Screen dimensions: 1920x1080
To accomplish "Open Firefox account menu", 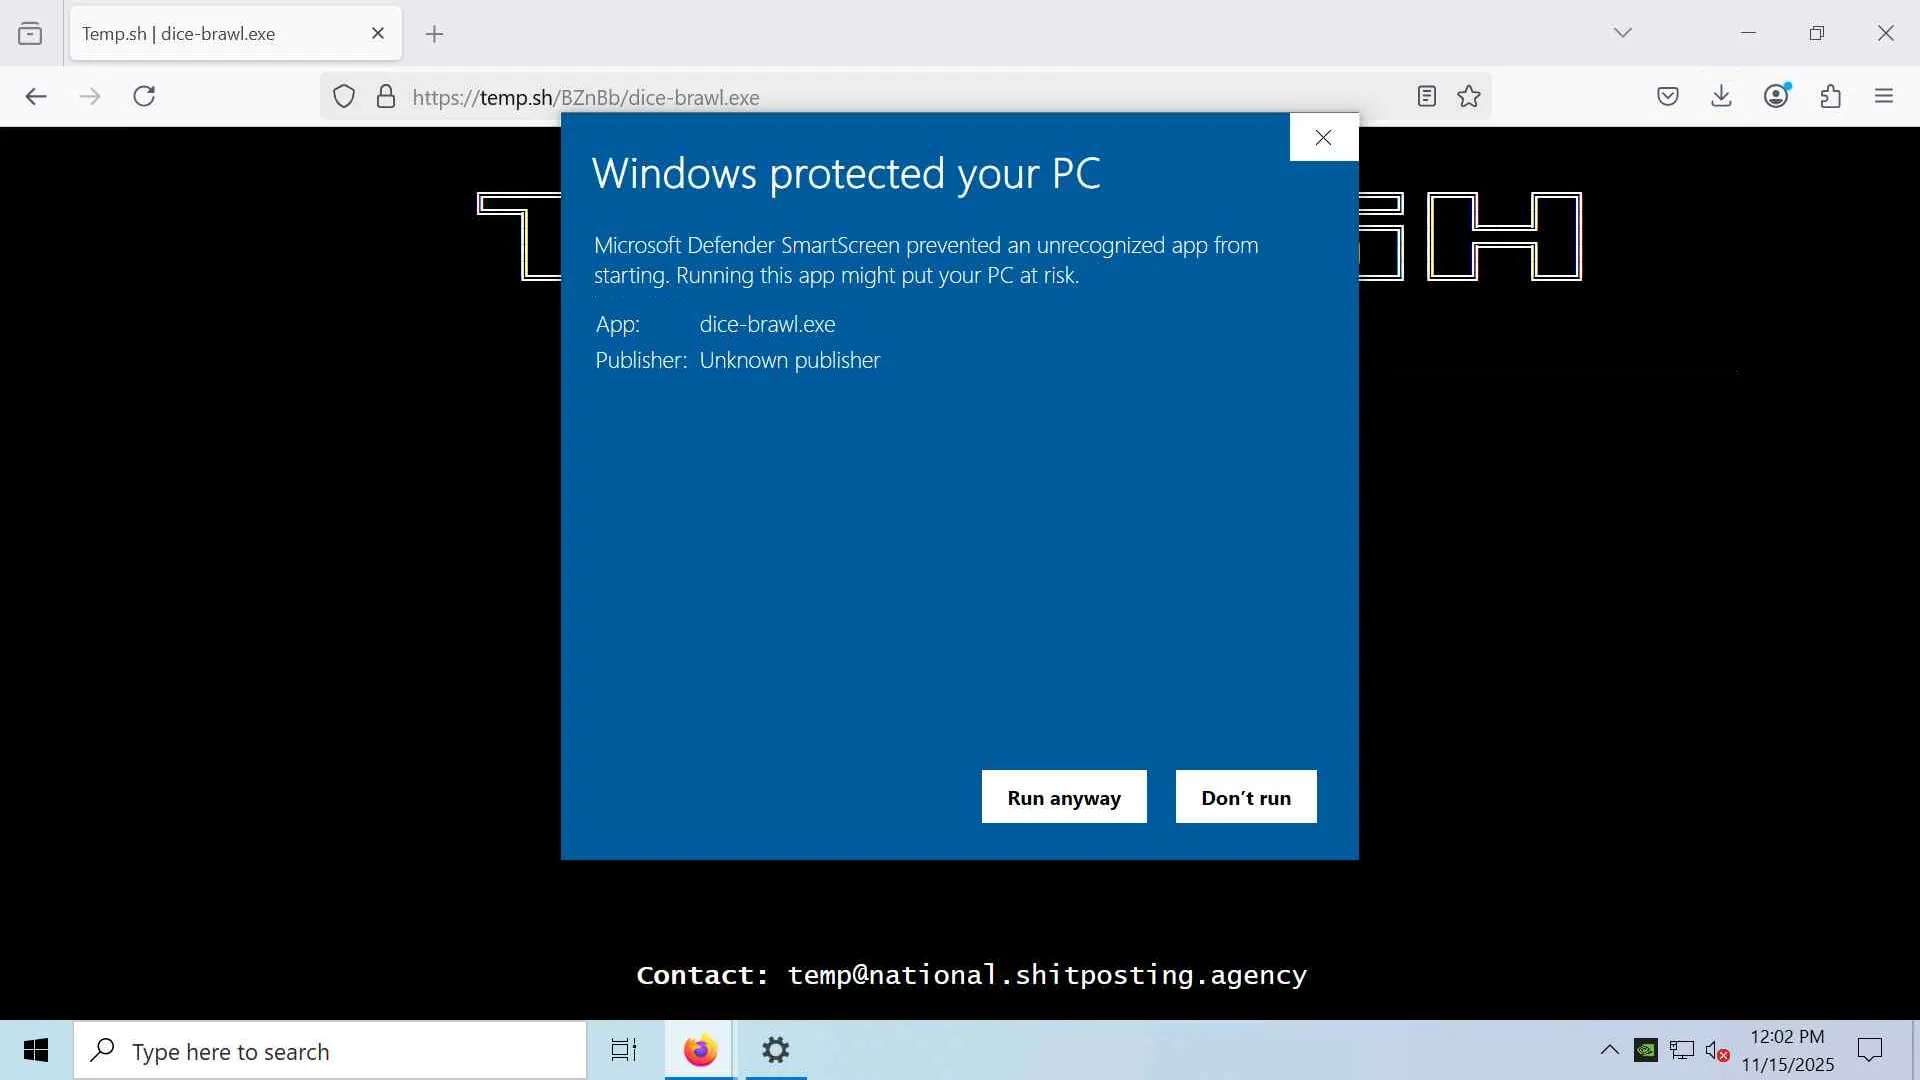I will pos(1776,96).
